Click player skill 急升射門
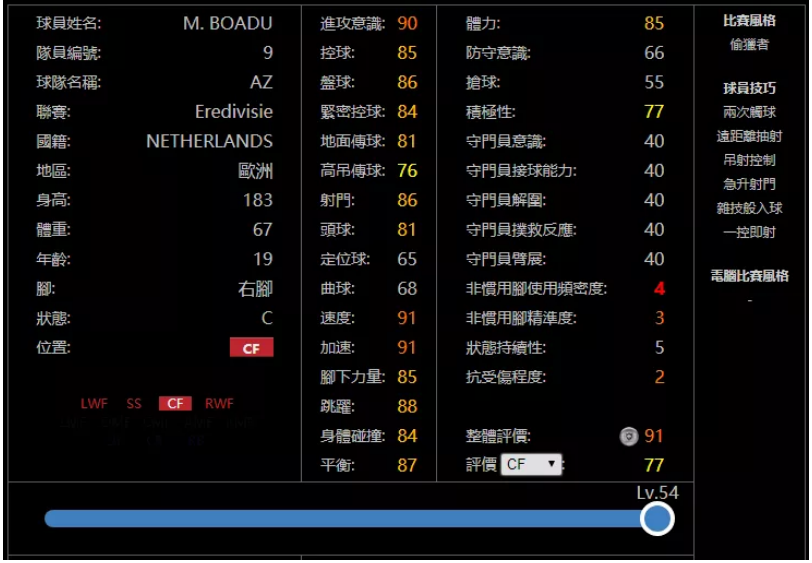Image resolution: width=812 pixels, height=563 pixels. [749, 184]
